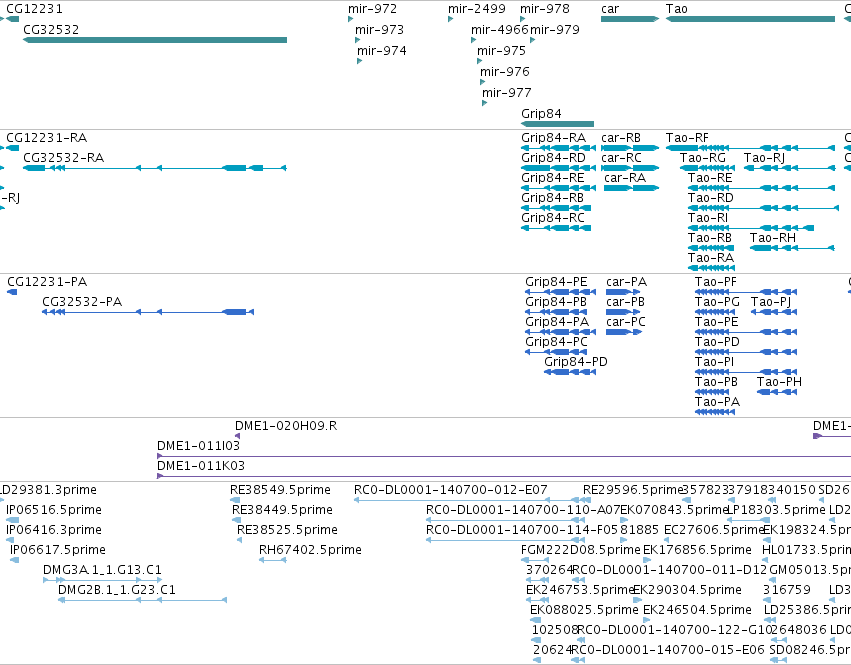Click the mir-975 feature
Image resolution: width=851 pixels, height=665 pixels.
click(x=479, y=61)
